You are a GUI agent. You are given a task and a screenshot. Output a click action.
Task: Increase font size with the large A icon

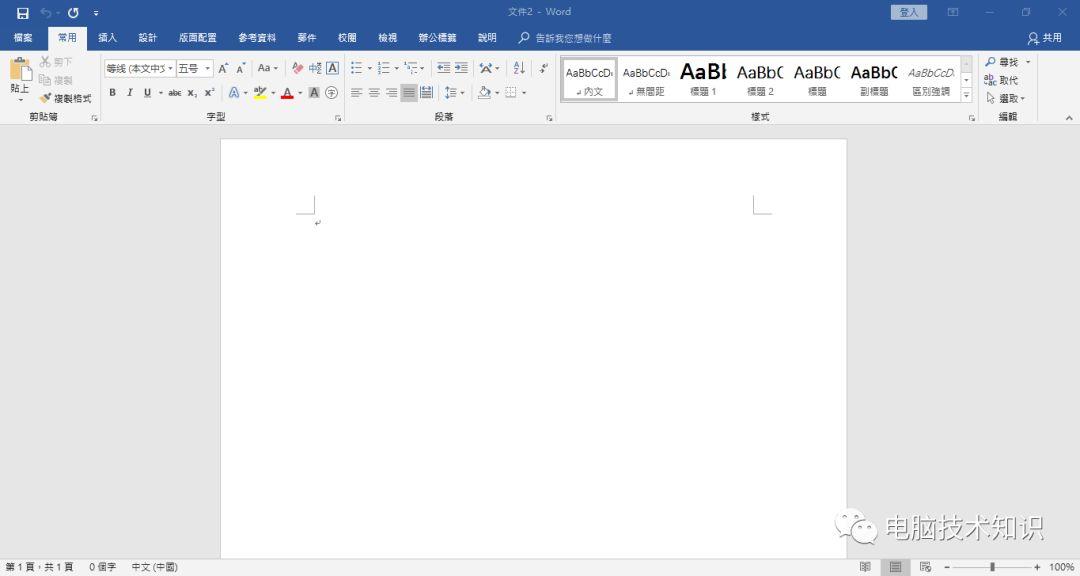point(222,68)
